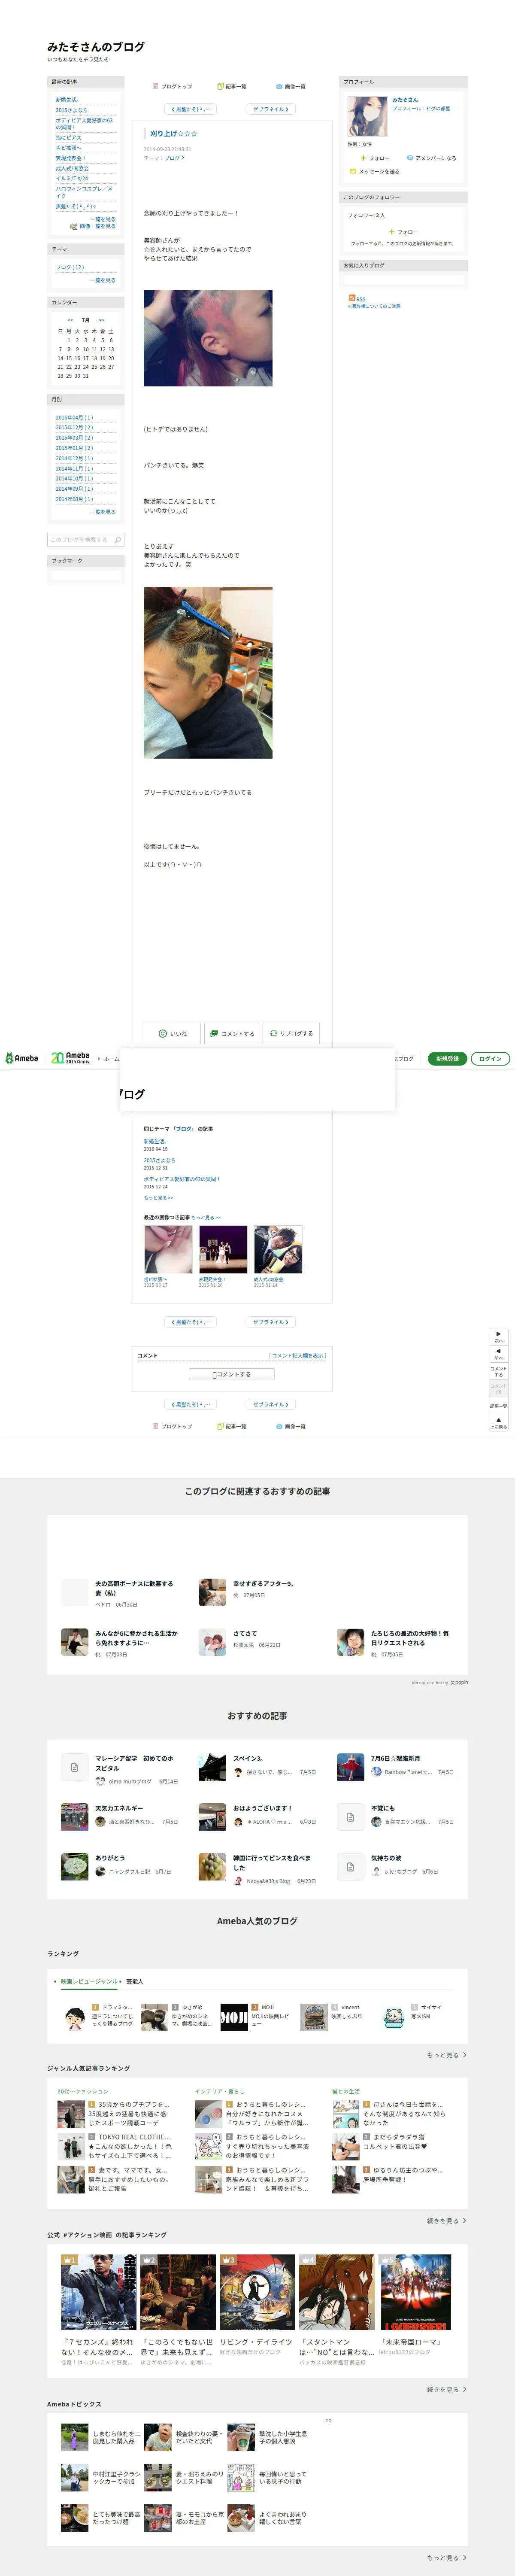515x2576 pixels.
Task: Open recommended article たろじろの最近の大好物
Action: pos(410,1638)
